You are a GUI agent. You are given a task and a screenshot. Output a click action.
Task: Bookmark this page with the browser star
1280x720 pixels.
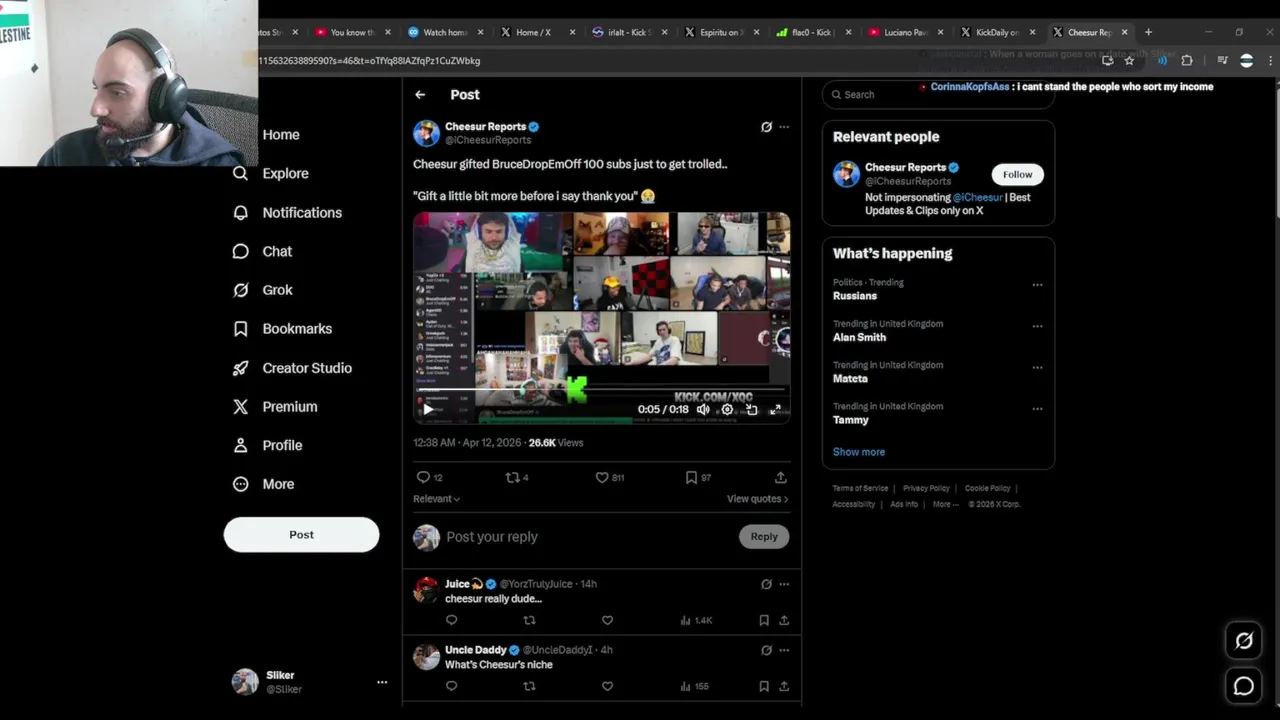[1129, 60]
